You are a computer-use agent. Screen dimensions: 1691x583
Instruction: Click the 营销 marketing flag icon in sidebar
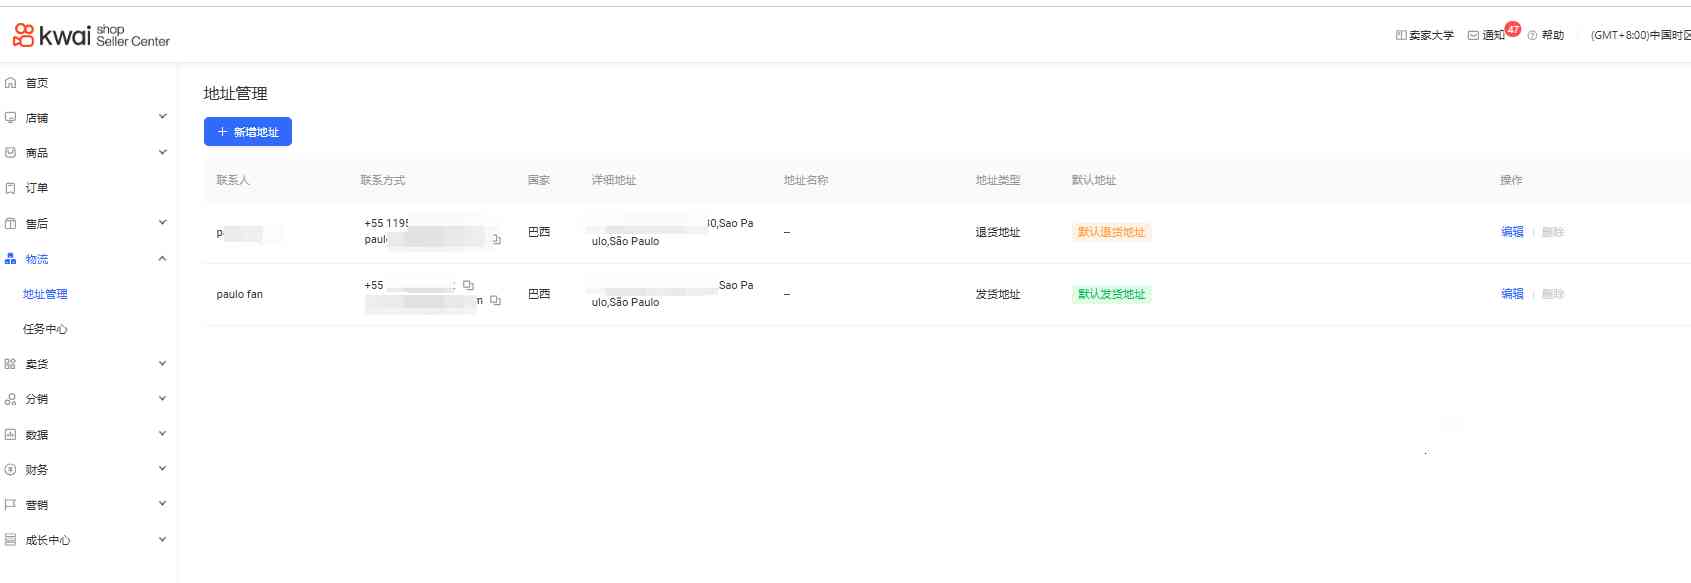pyautogui.click(x=10, y=505)
